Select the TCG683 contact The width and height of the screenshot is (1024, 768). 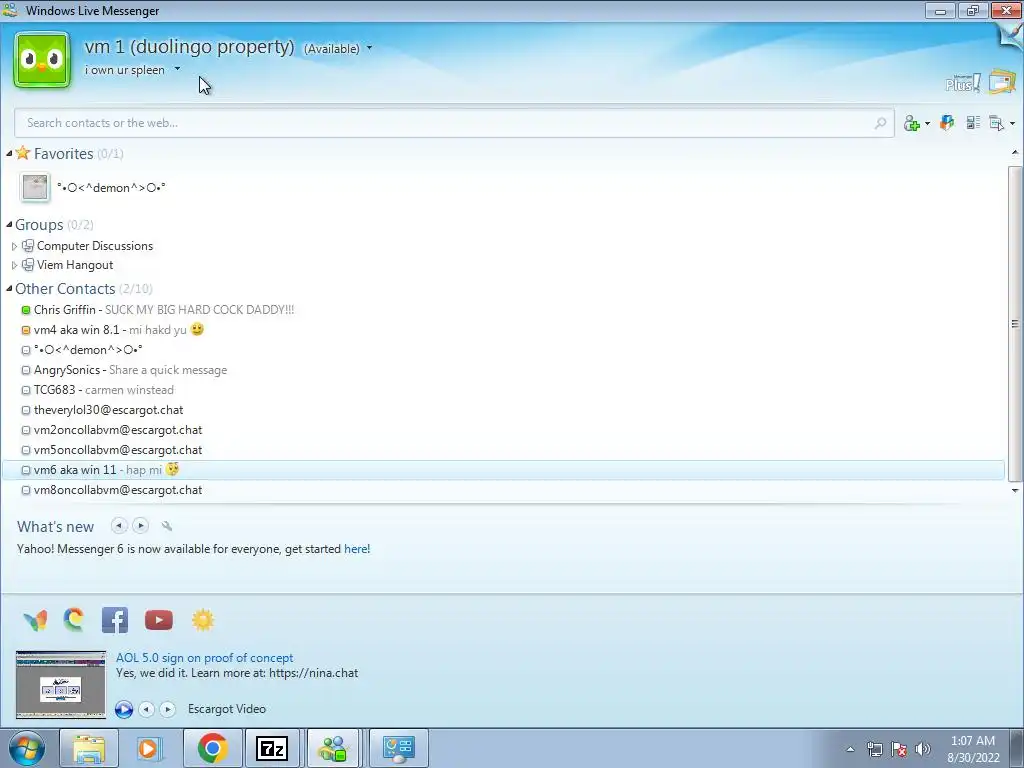tap(503, 390)
